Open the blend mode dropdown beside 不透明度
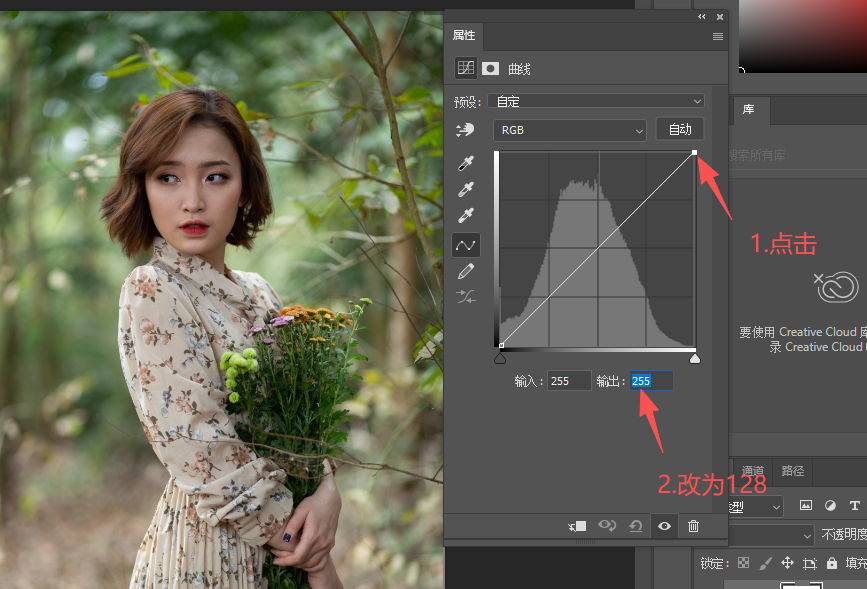The width and height of the screenshot is (867, 589). point(771,535)
